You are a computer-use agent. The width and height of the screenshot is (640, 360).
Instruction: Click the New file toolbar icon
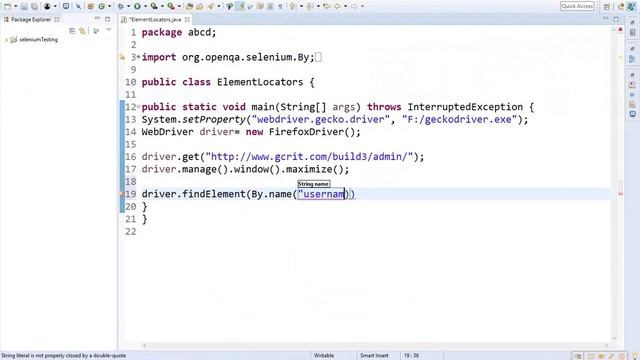[x=7, y=7]
